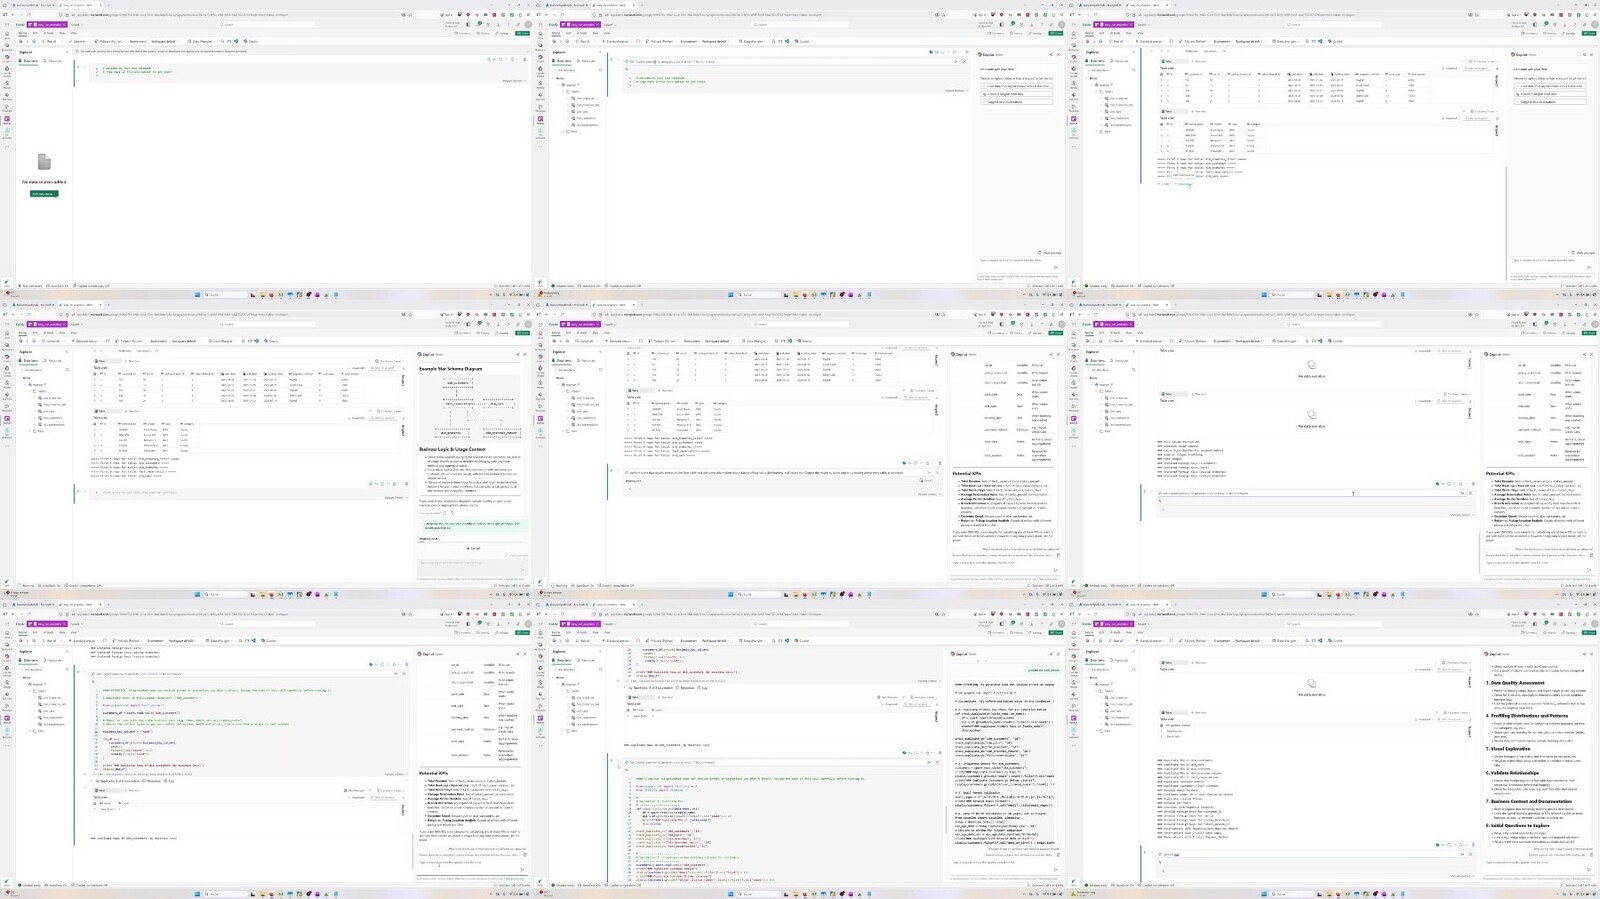
Task: Close the Explorer pane in top-left frame
Action: click(68, 52)
